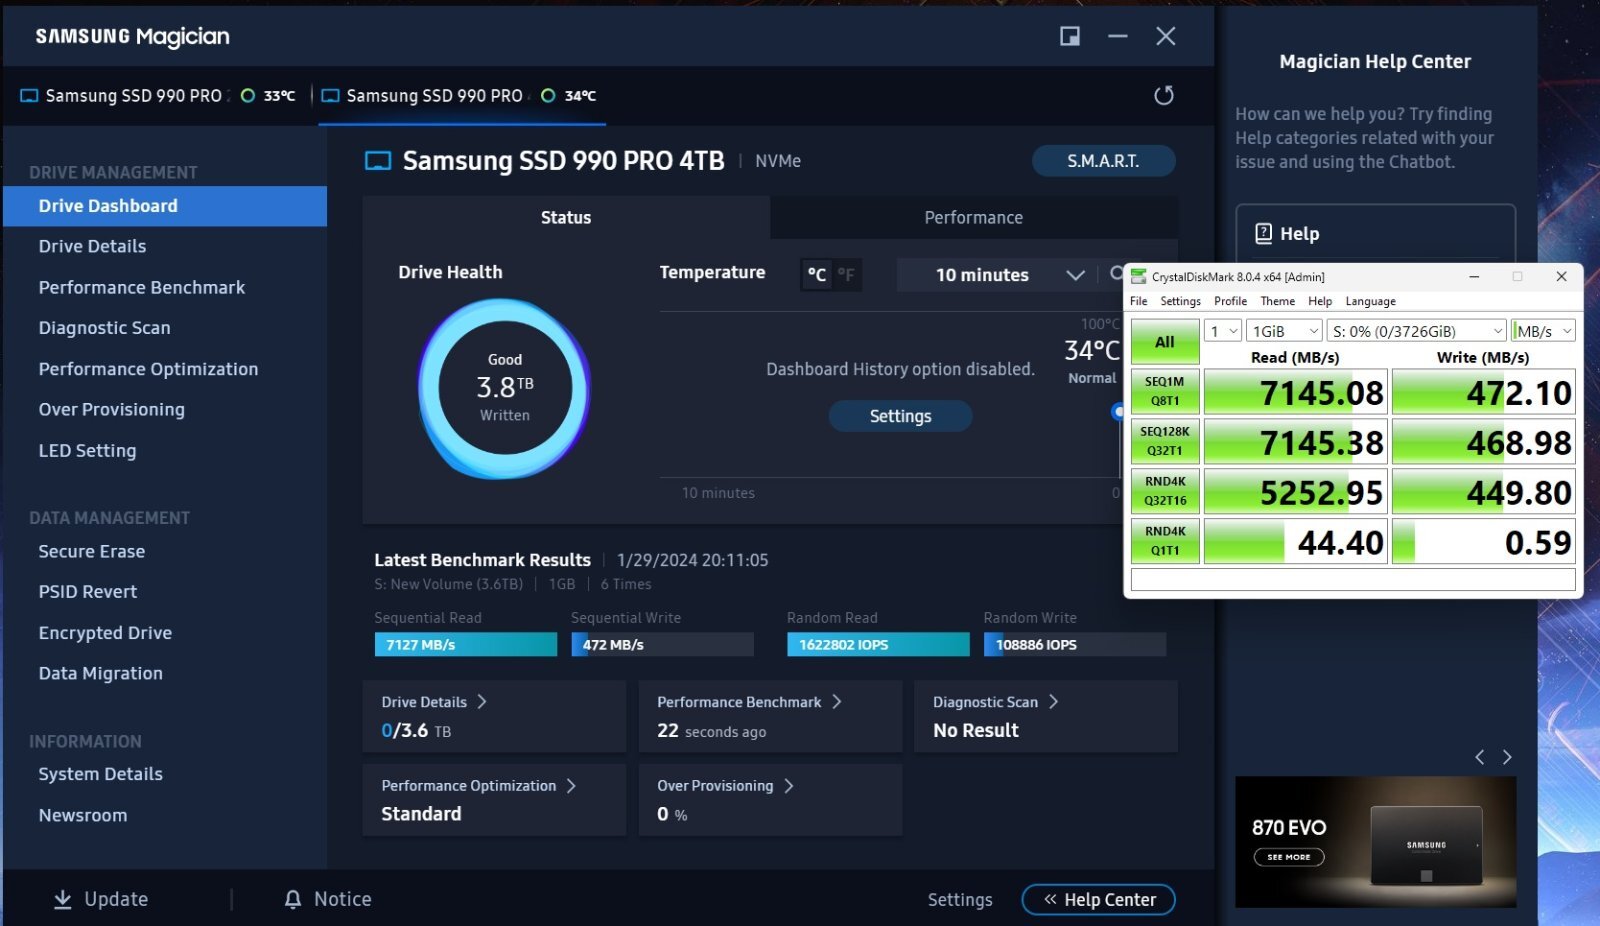Click the green All button in CrystalDiskMark
1600x926 pixels.
[x=1165, y=342]
